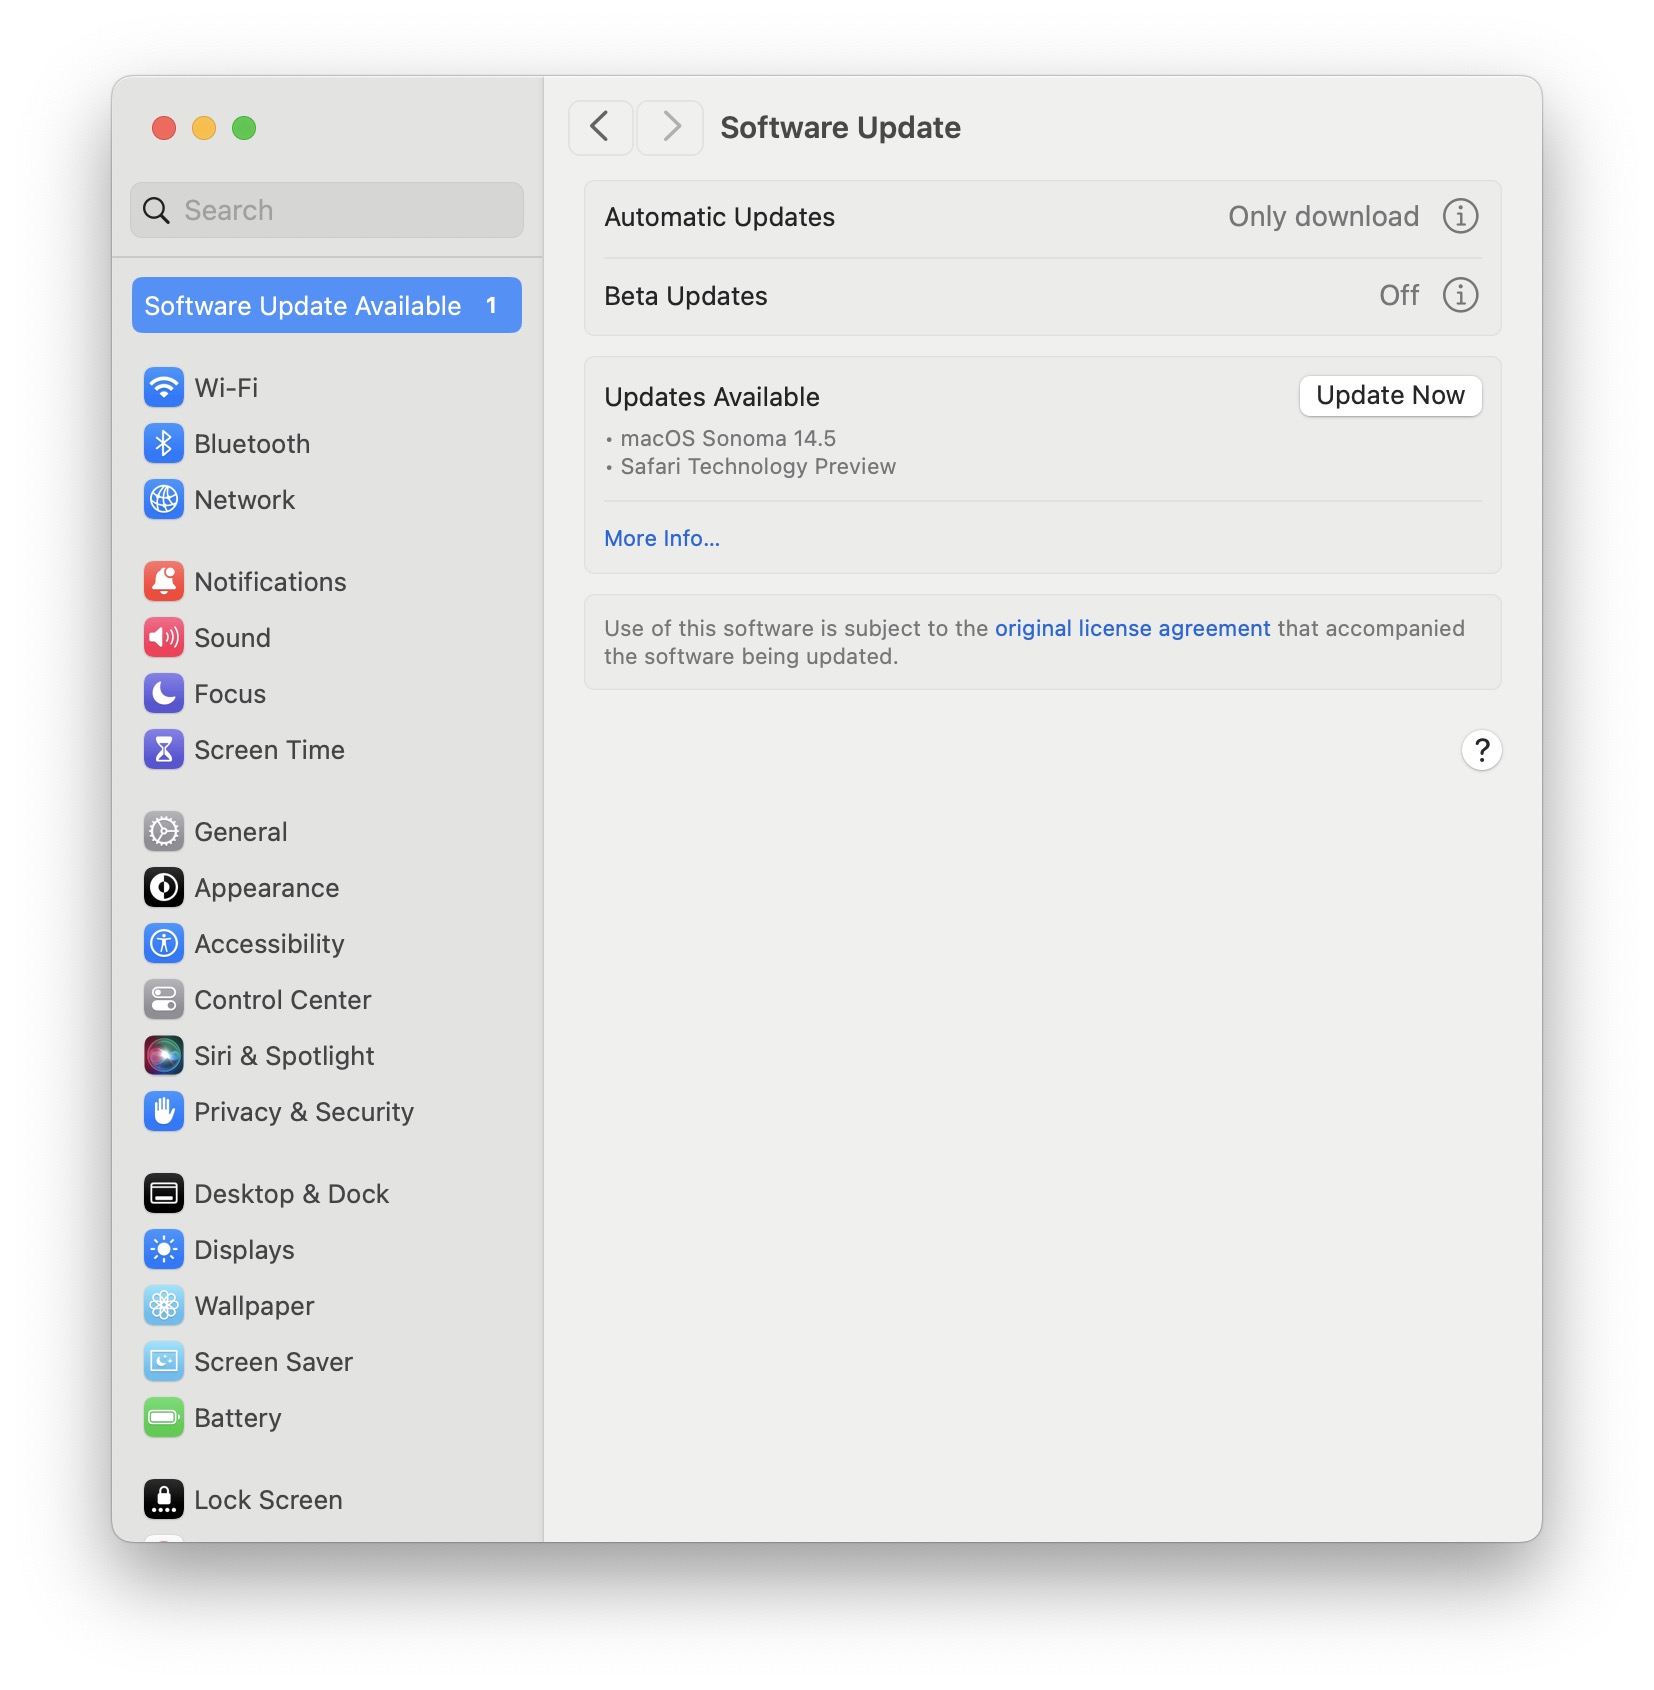
Task: Select the Focus moon icon
Action: (163, 694)
